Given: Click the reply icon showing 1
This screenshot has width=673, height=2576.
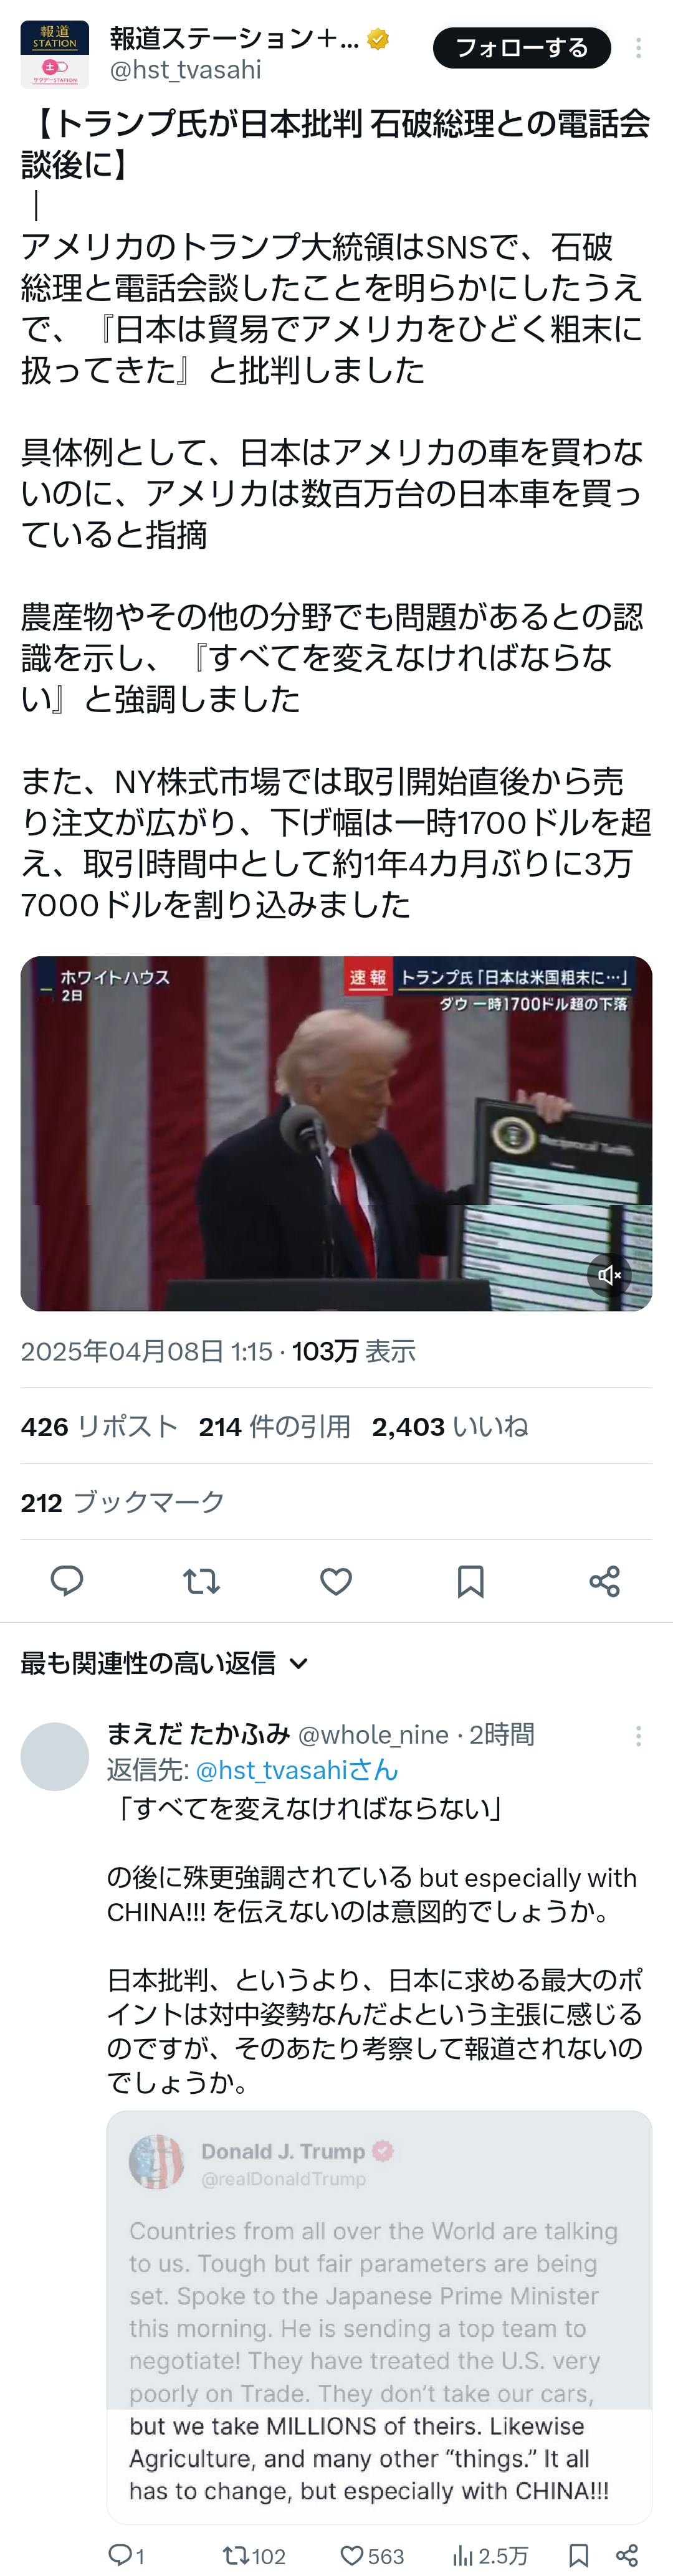Looking at the screenshot, I should click(126, 2555).
